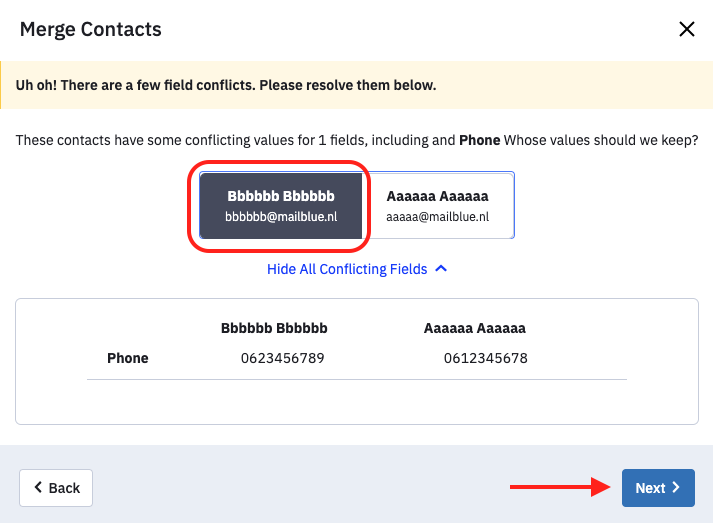Click the 'Whose values should we keep?' text
The image size is (713, 523).
(601, 140)
